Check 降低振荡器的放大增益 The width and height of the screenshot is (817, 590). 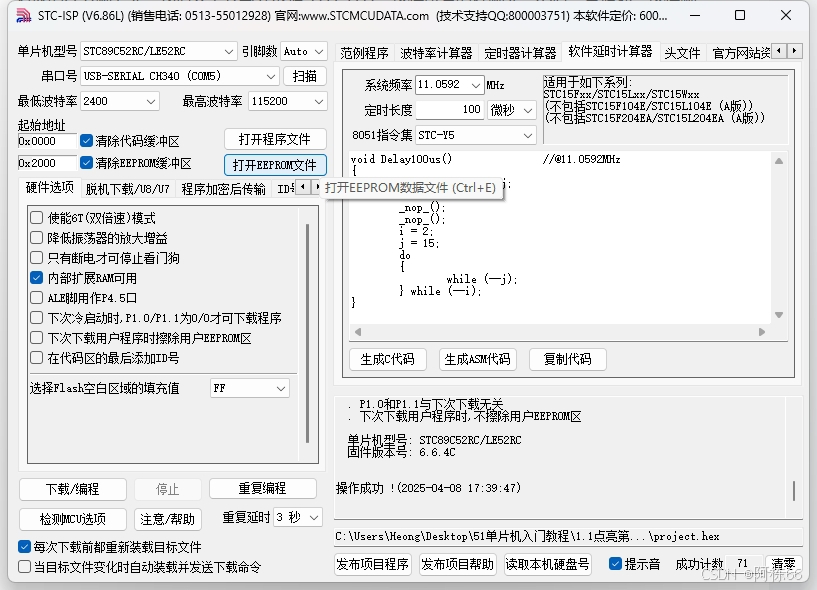coord(36,238)
